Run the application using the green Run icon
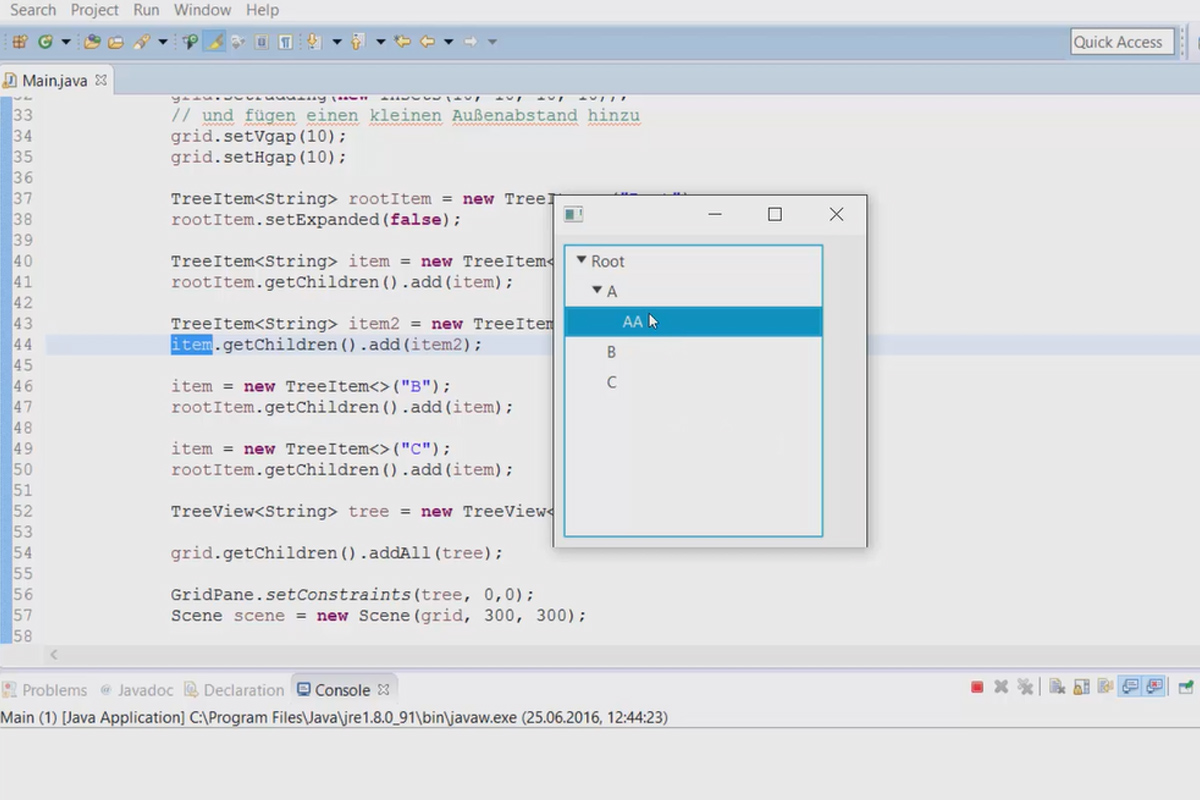Viewport: 1200px width, 800px height. [x=46, y=41]
